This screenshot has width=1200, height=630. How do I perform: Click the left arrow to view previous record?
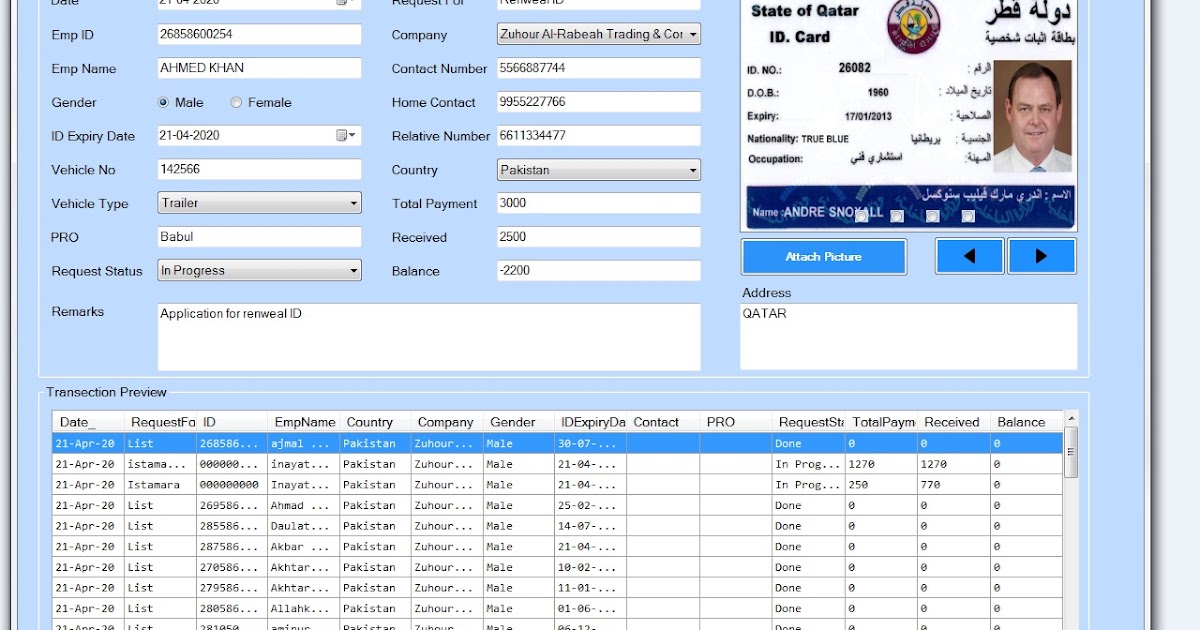[x=968, y=256]
